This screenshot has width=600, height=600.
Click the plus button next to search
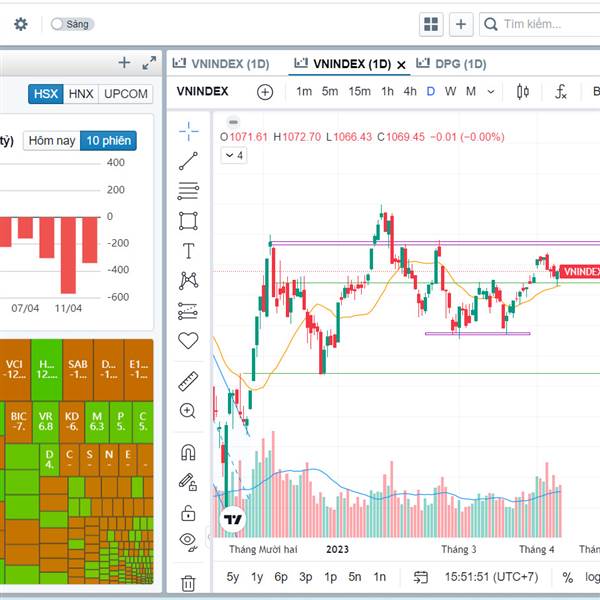461,24
